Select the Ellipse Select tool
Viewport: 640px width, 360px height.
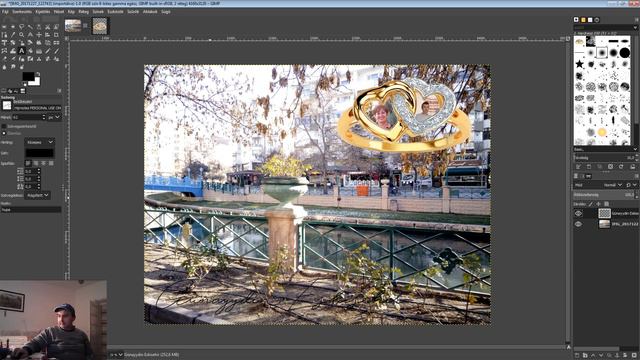[13, 27]
